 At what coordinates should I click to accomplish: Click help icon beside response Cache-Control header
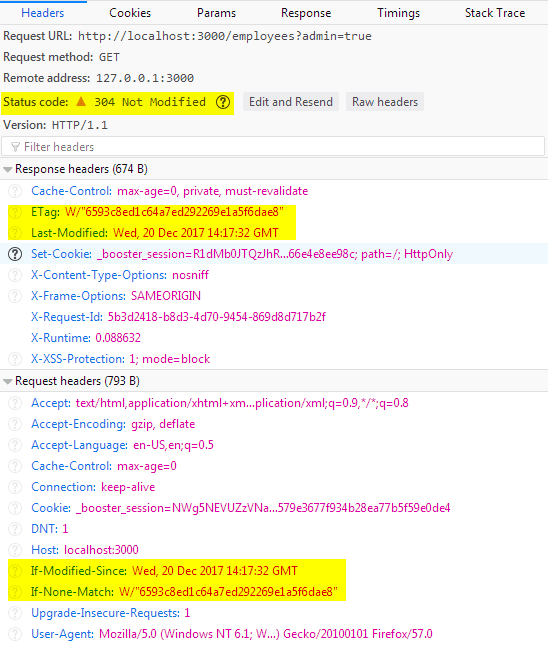point(15,191)
